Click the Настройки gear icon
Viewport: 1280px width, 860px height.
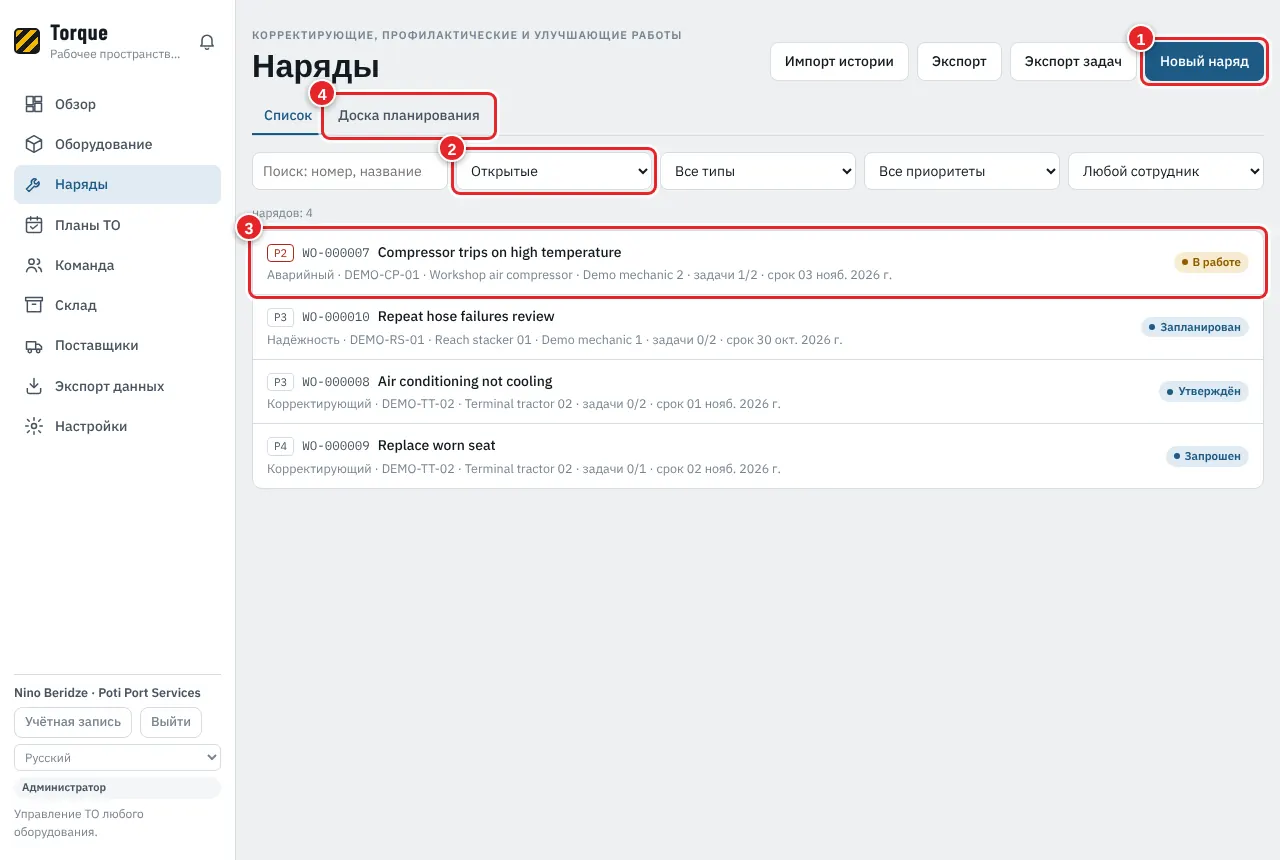(x=34, y=426)
